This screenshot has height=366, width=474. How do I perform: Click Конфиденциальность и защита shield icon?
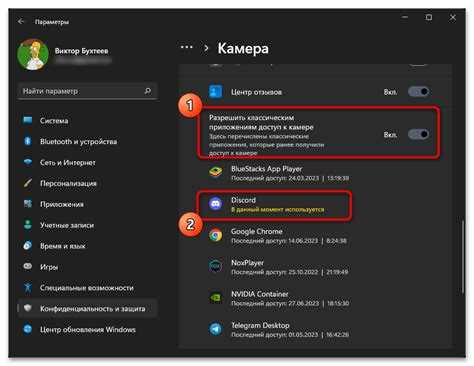(x=28, y=308)
